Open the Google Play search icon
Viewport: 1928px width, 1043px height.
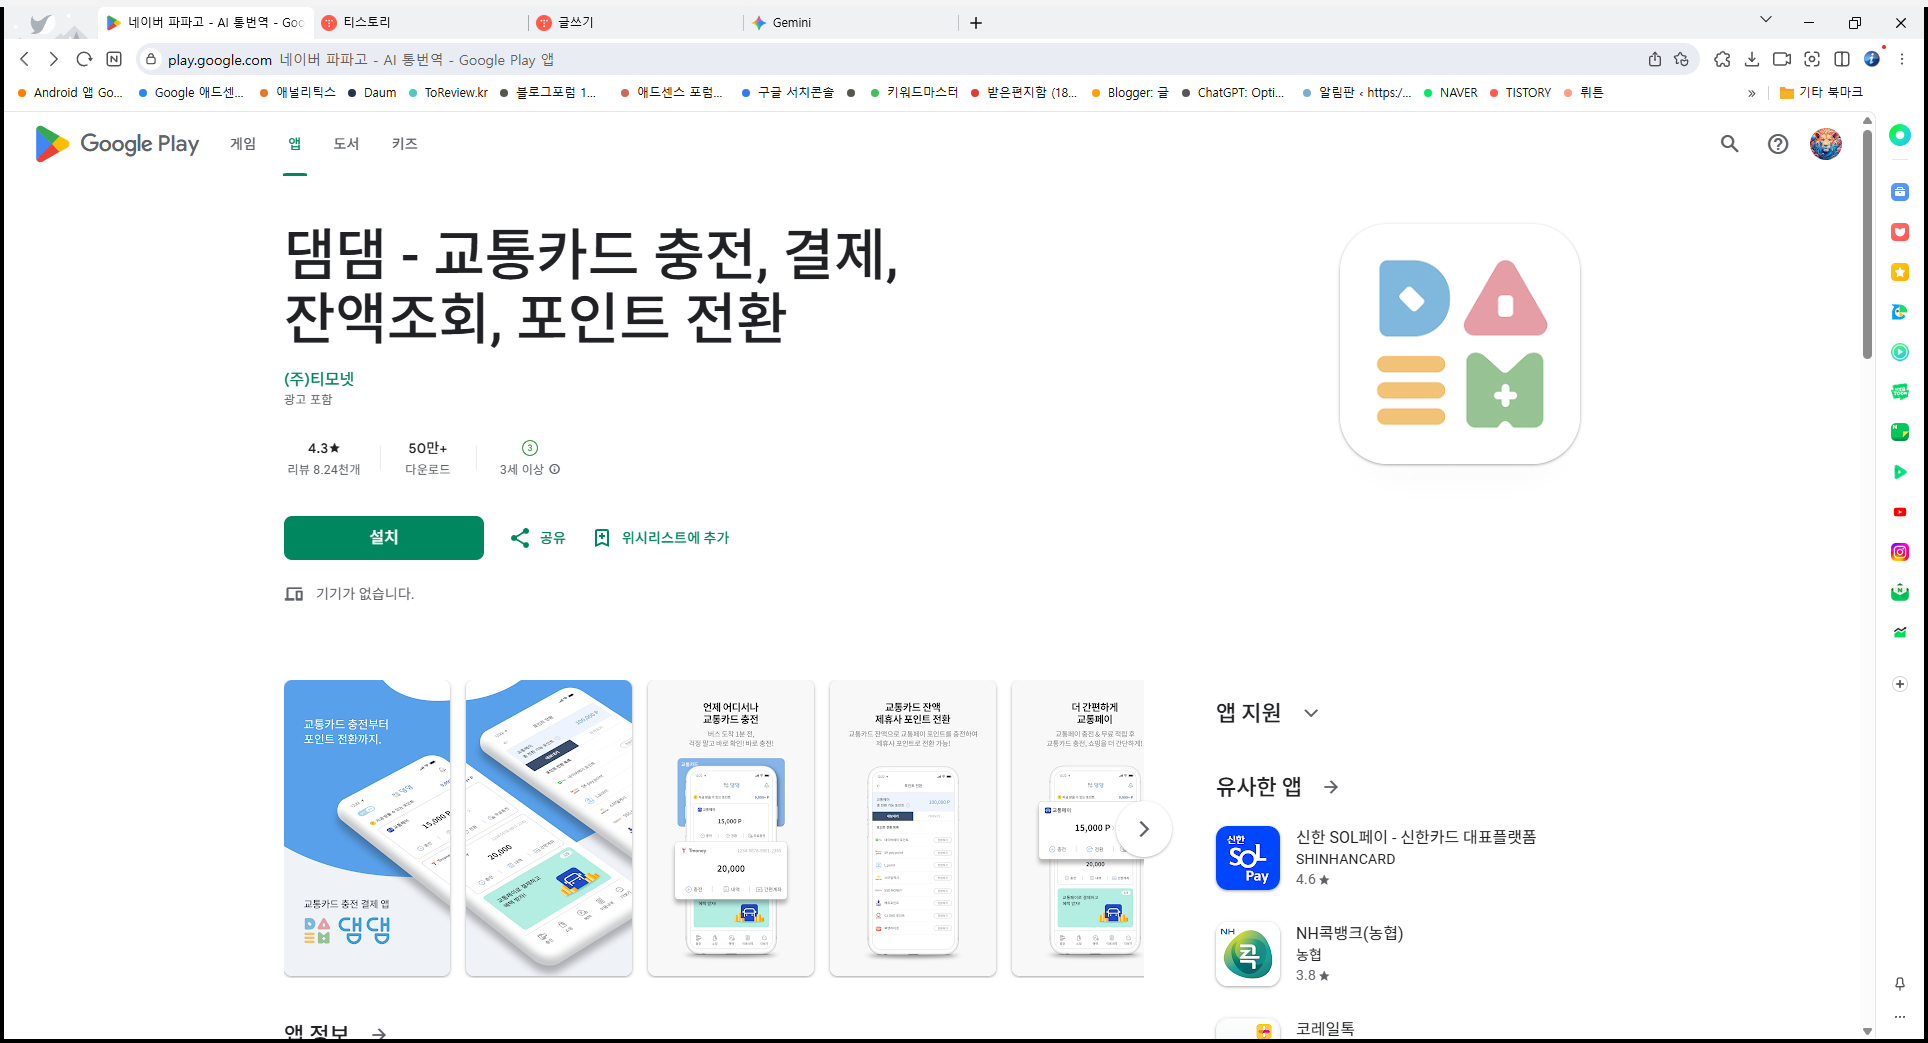pyautogui.click(x=1729, y=144)
